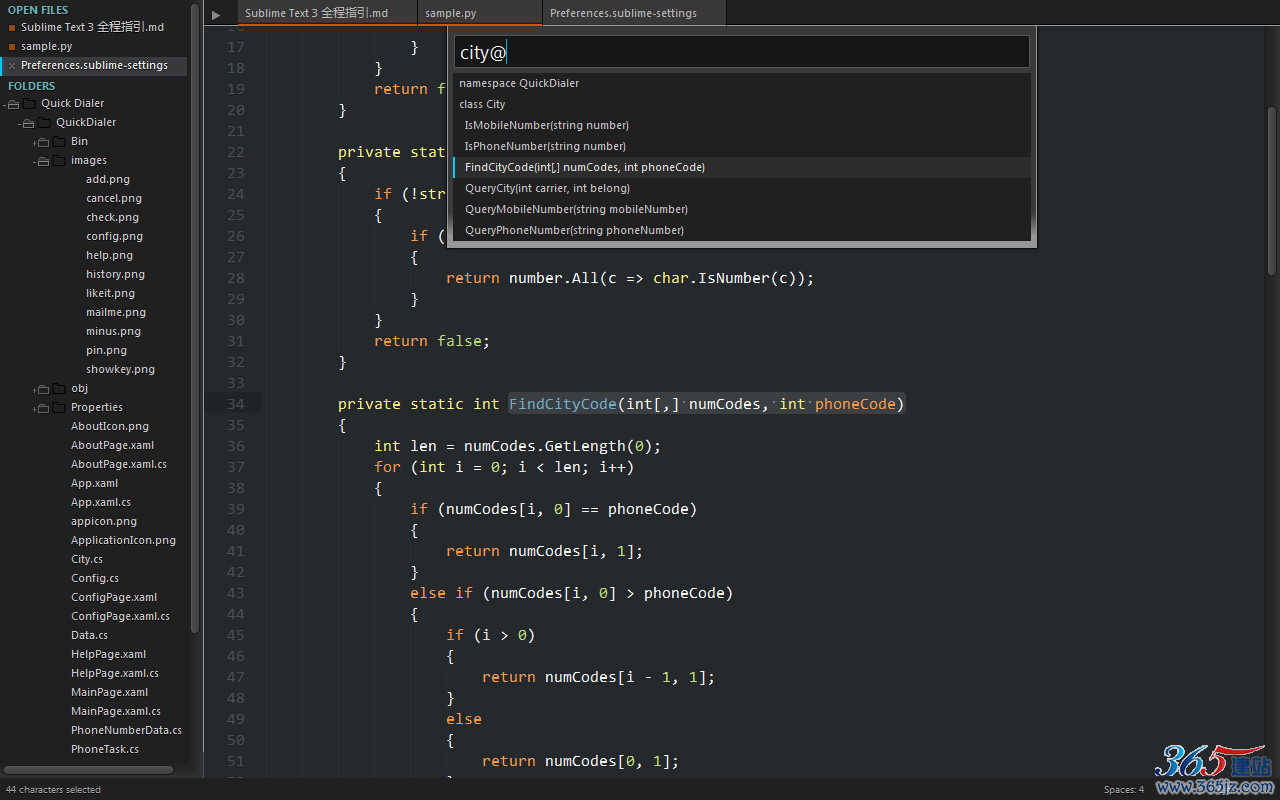Choose IsMobileNumber(string number) symbol

click(741, 125)
